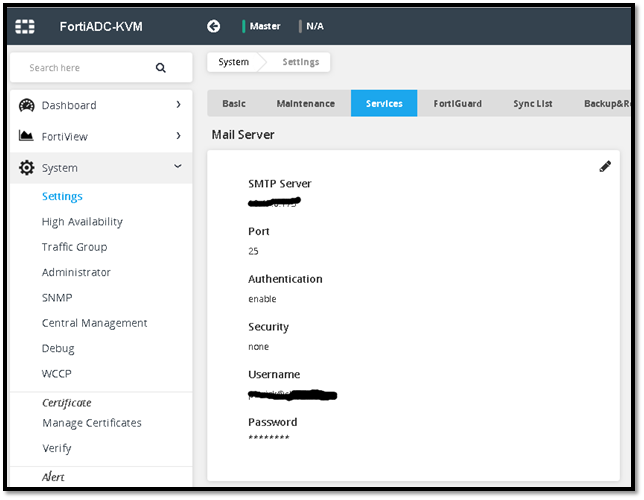Click the Dashboard gauge icon

(27, 105)
